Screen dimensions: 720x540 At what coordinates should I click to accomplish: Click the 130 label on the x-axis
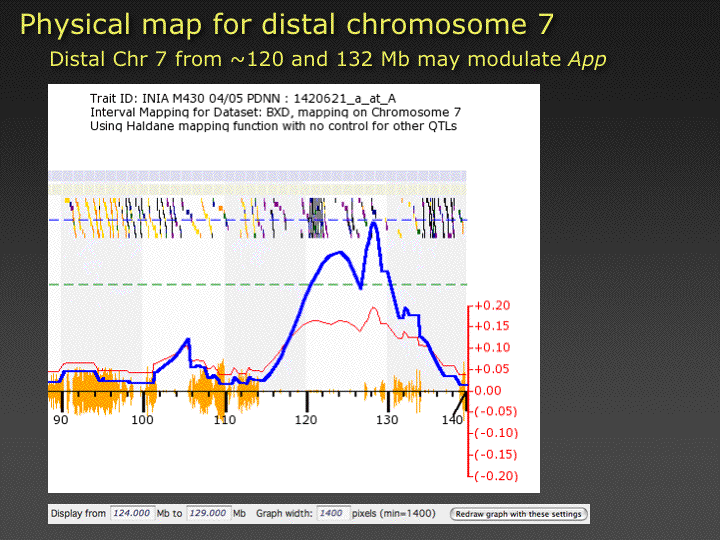(387, 420)
